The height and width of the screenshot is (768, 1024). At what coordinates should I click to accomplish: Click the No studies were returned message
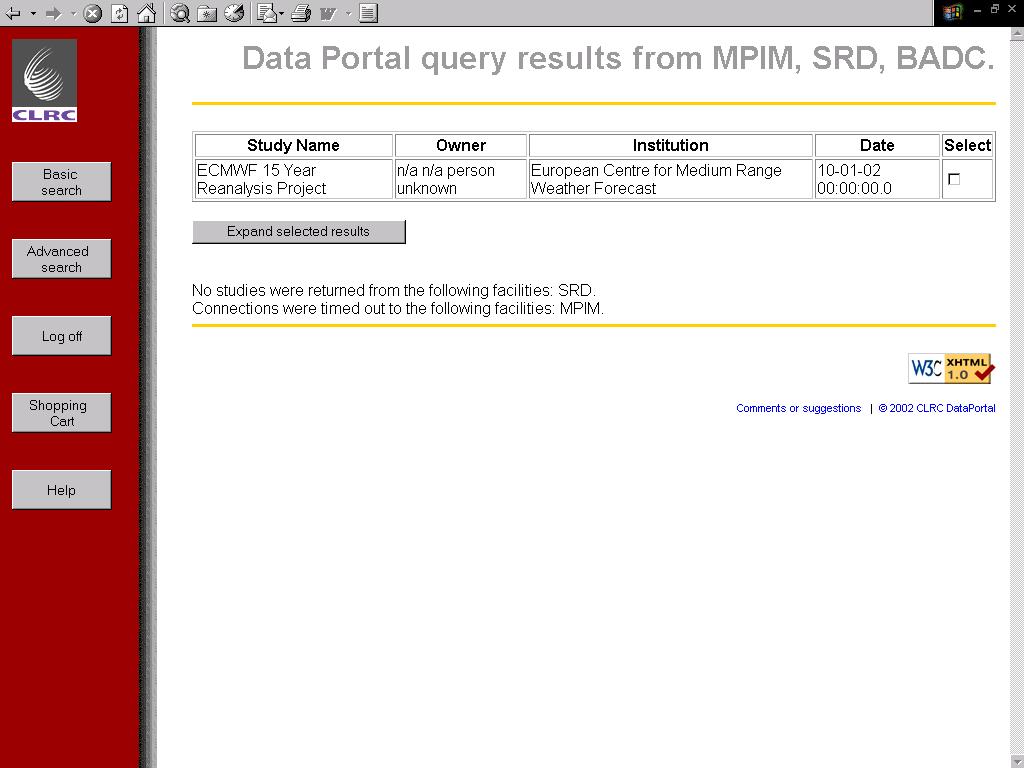(x=394, y=290)
